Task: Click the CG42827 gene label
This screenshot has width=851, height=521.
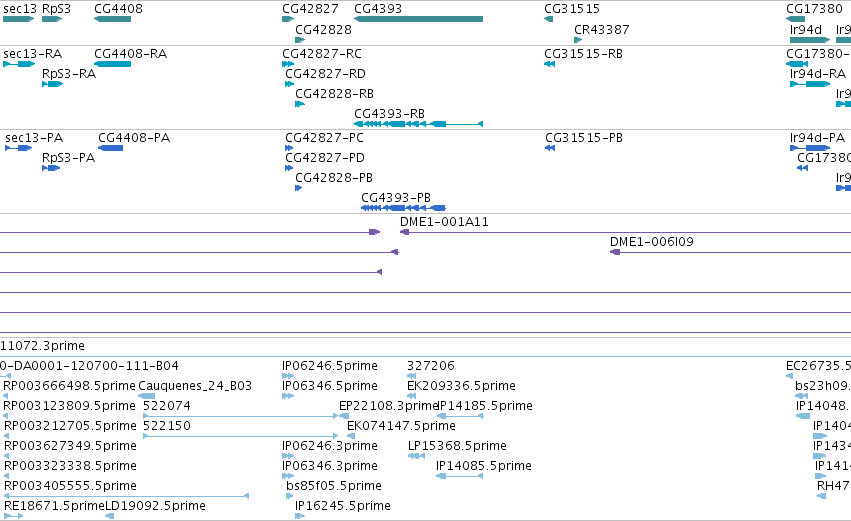Action: [310, 9]
